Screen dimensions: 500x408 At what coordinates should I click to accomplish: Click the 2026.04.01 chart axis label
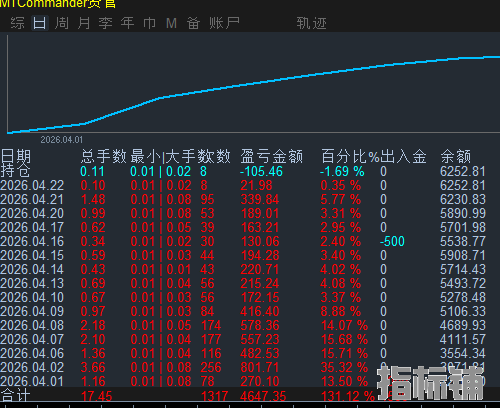62,140
